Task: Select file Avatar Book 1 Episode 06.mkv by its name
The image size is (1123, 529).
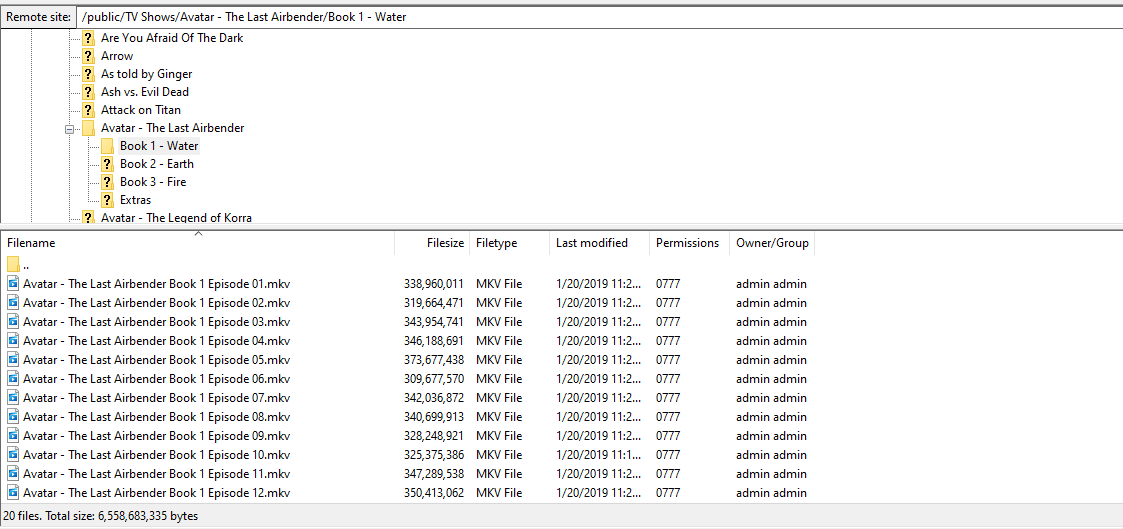Action: coord(156,379)
